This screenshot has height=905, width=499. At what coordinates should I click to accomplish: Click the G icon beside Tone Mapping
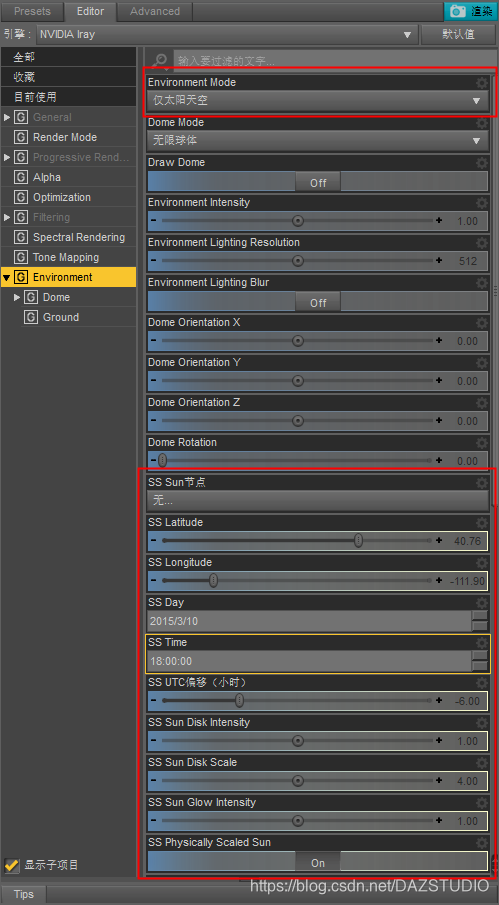21,257
